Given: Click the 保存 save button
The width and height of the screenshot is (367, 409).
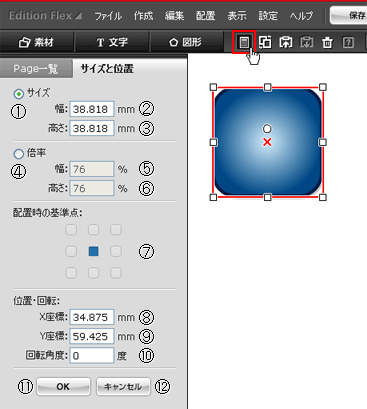Looking at the screenshot, I should tap(348, 15).
